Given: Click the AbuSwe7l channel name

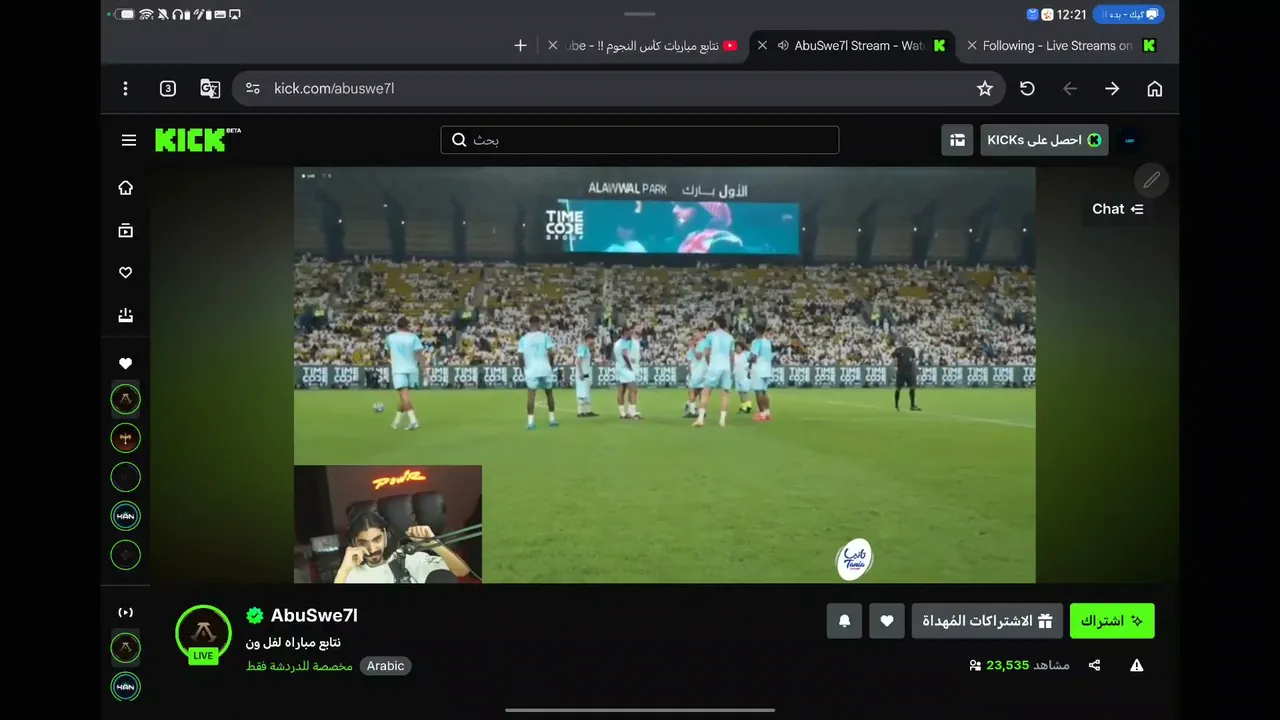Looking at the screenshot, I should (x=314, y=615).
